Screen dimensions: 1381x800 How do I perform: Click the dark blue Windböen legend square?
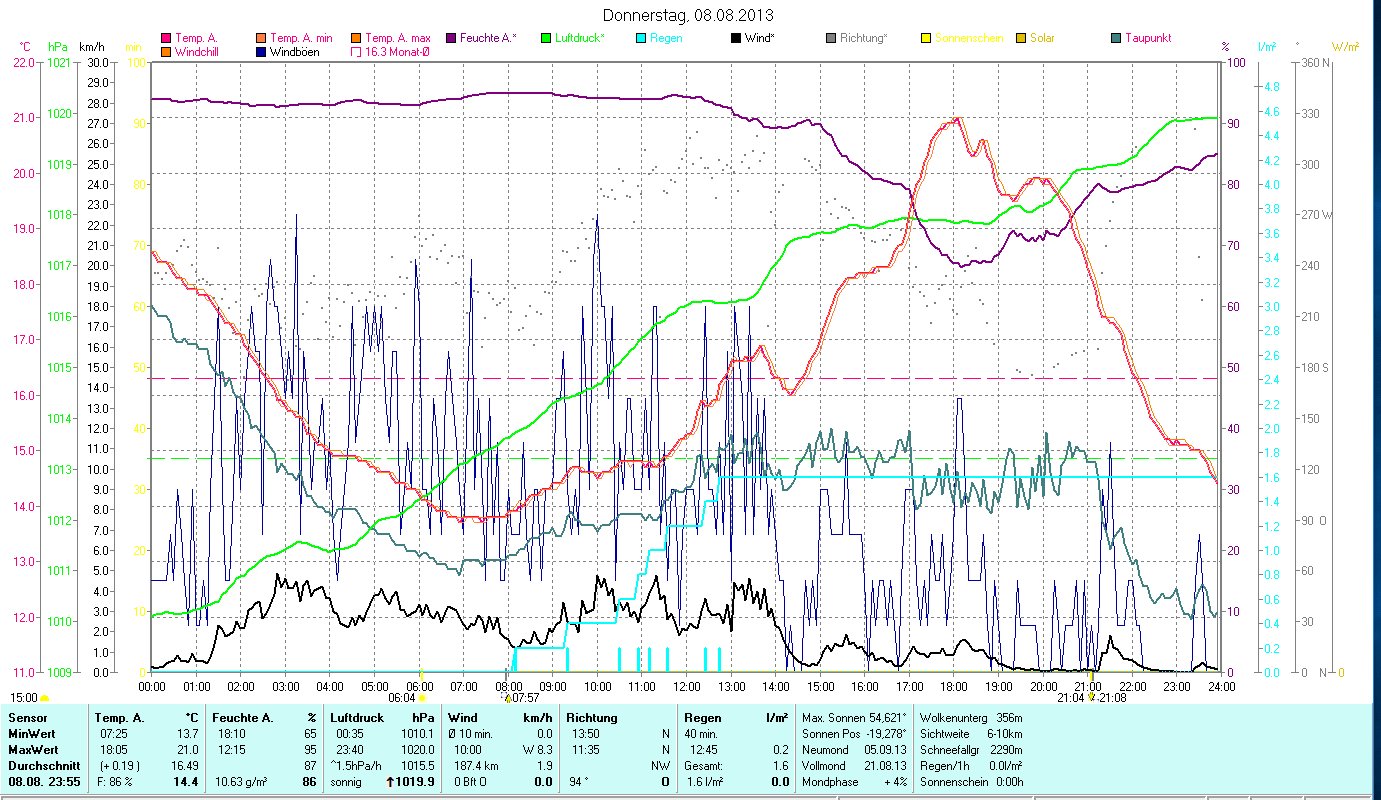point(262,52)
